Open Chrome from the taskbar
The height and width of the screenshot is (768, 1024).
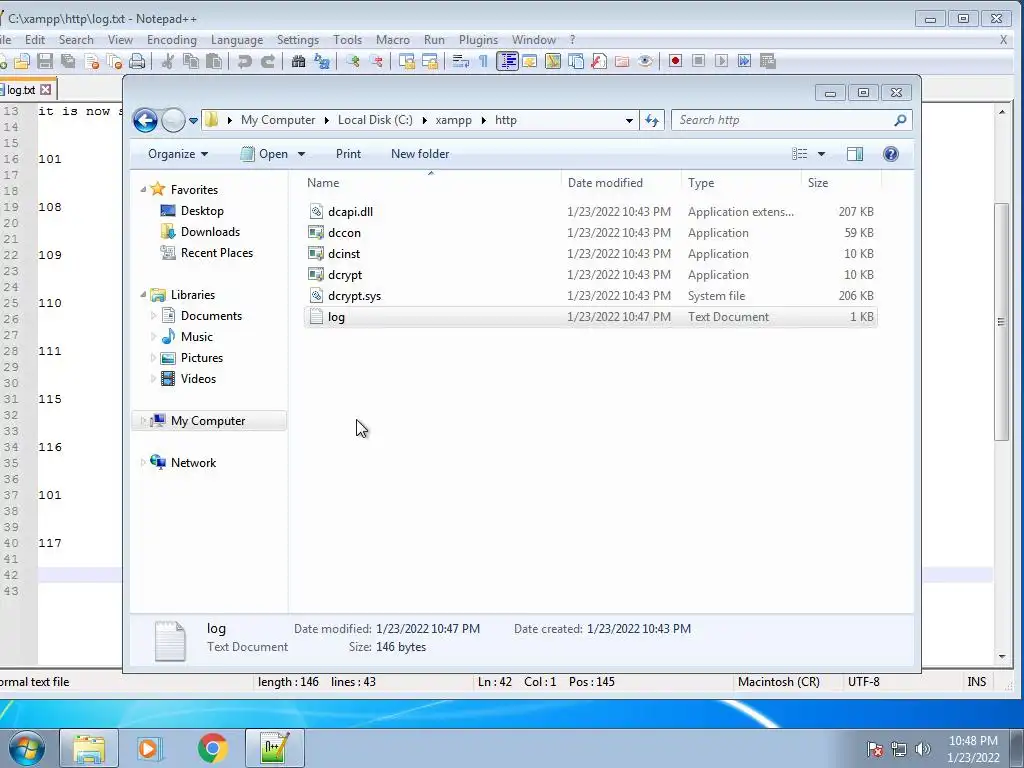coord(212,748)
